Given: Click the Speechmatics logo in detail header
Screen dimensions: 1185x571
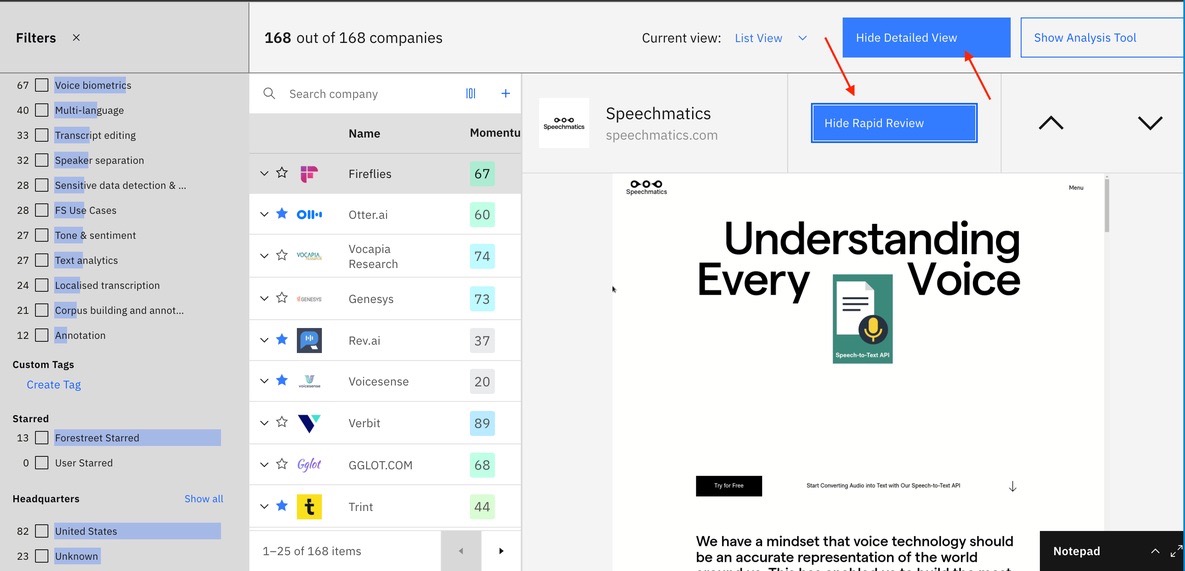Looking at the screenshot, I should tap(564, 123).
